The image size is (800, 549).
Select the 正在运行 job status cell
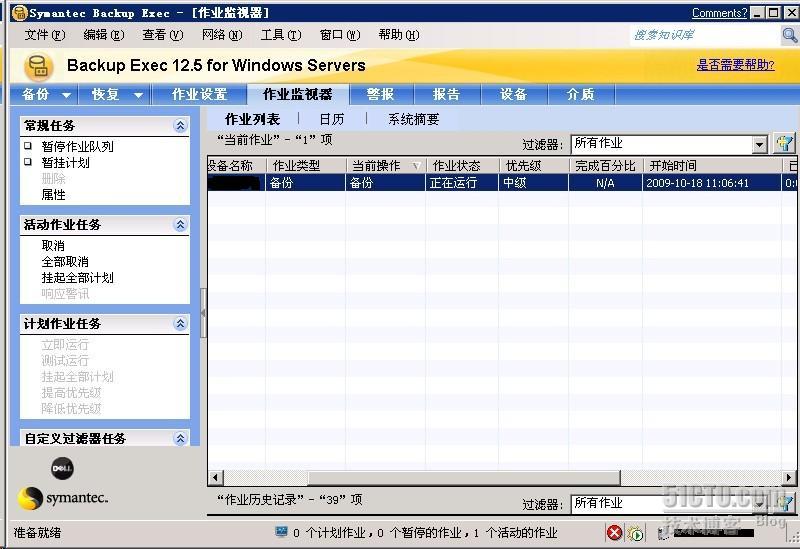(462, 183)
